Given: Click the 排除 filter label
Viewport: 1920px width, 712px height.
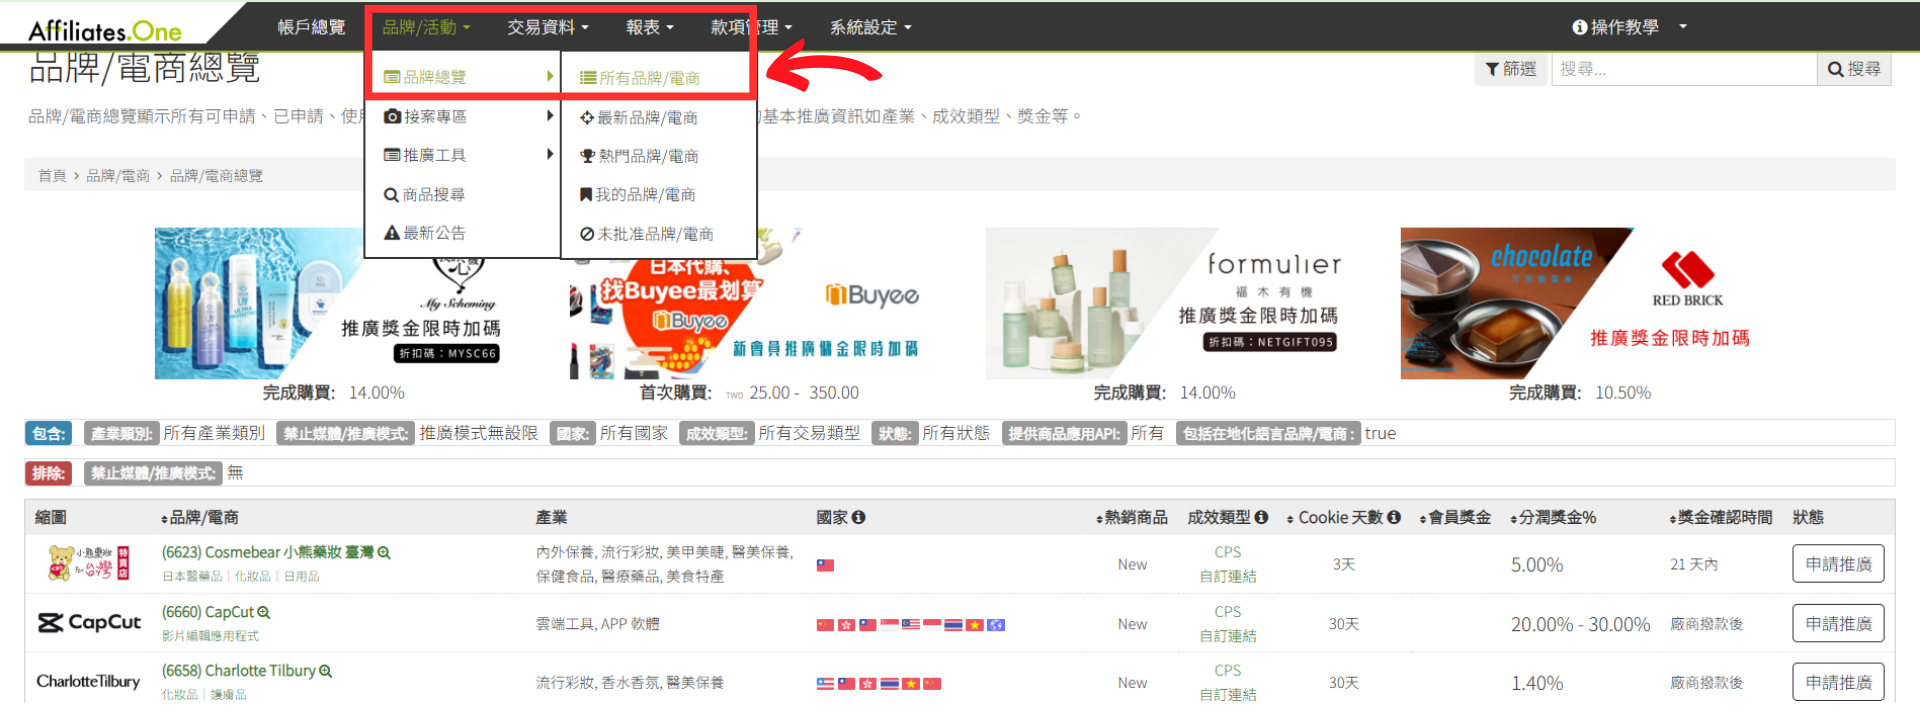Looking at the screenshot, I should (x=48, y=473).
